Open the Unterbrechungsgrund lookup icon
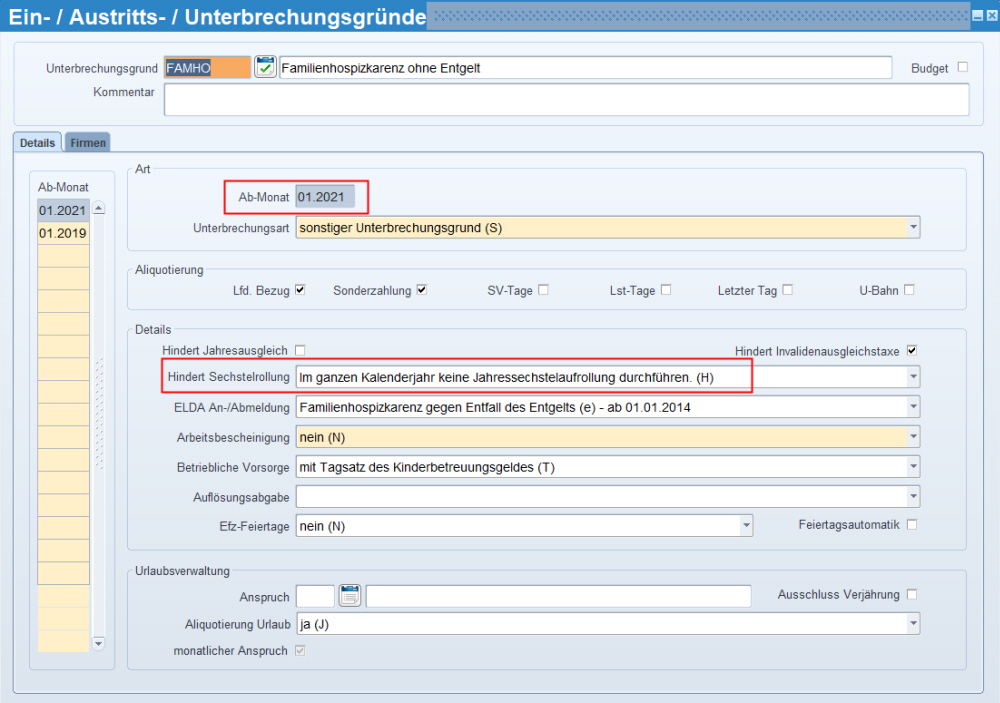Image resolution: width=1000 pixels, height=703 pixels. (x=265, y=66)
